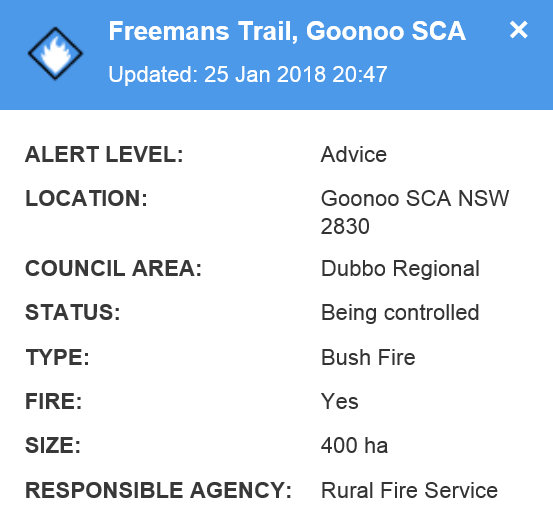Click the TYPE label
Viewport: 553px width, 521px height.
[x=57, y=357]
